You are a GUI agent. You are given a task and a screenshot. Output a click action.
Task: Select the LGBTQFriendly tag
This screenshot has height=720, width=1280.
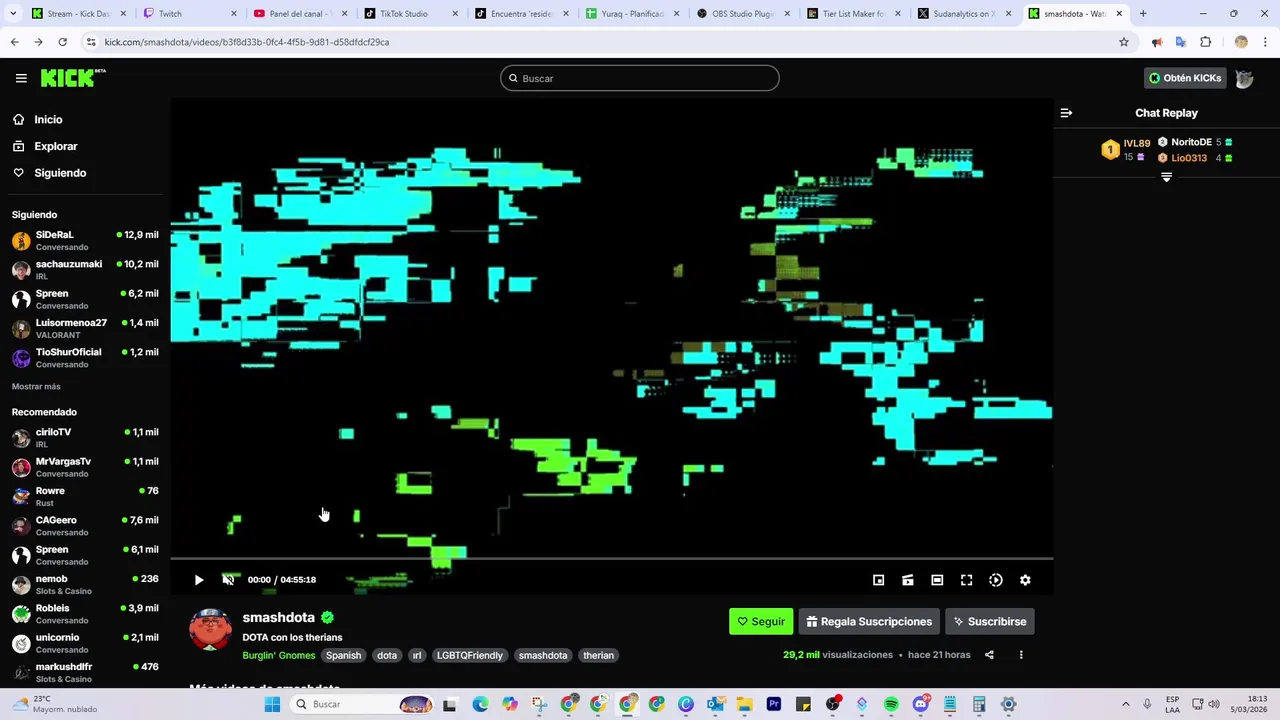click(469, 655)
